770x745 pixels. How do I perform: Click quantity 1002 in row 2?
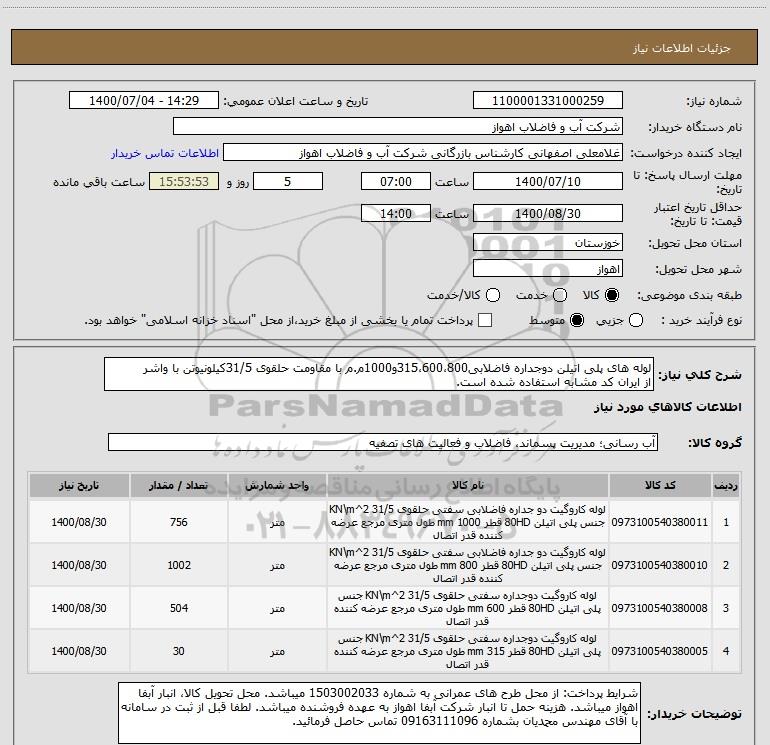179,565
